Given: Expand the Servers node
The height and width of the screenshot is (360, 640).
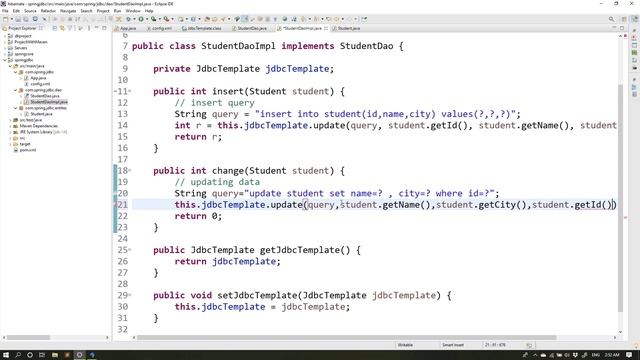Looking at the screenshot, I should click(x=5, y=48).
